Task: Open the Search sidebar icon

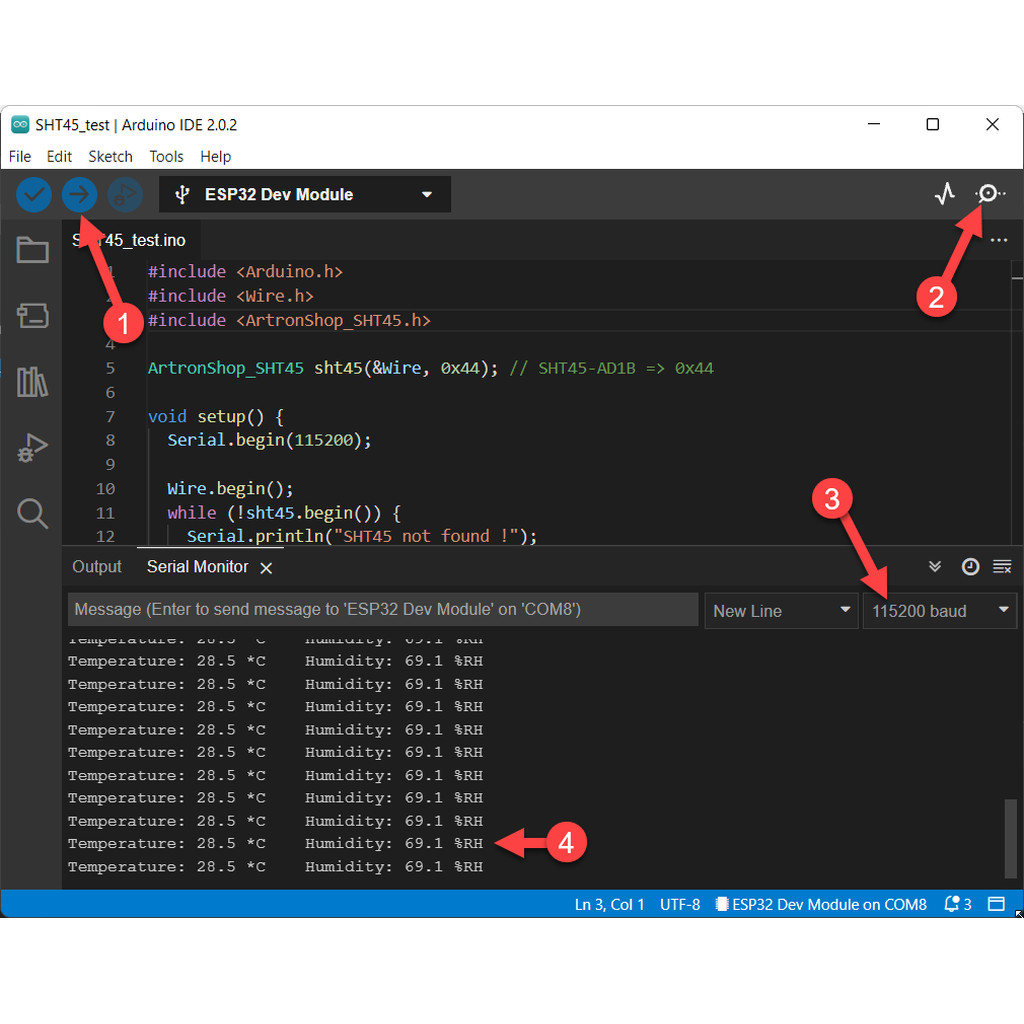Action: 33,514
